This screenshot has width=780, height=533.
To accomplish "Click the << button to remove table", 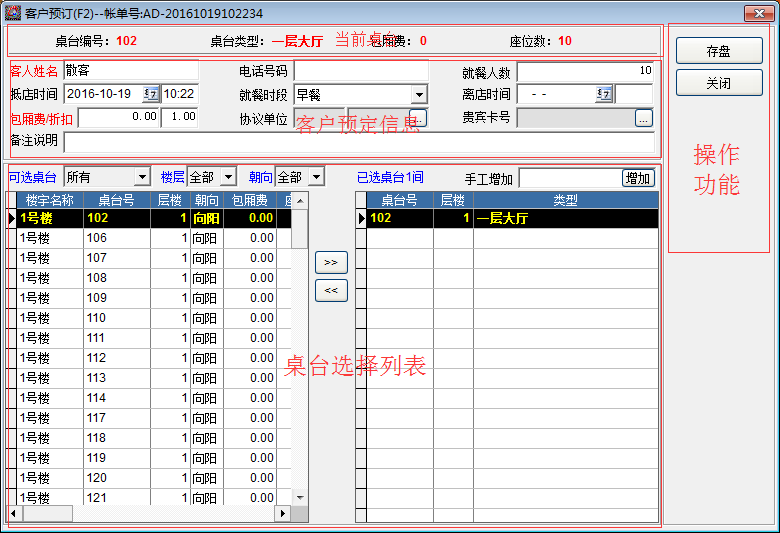I will (331, 291).
